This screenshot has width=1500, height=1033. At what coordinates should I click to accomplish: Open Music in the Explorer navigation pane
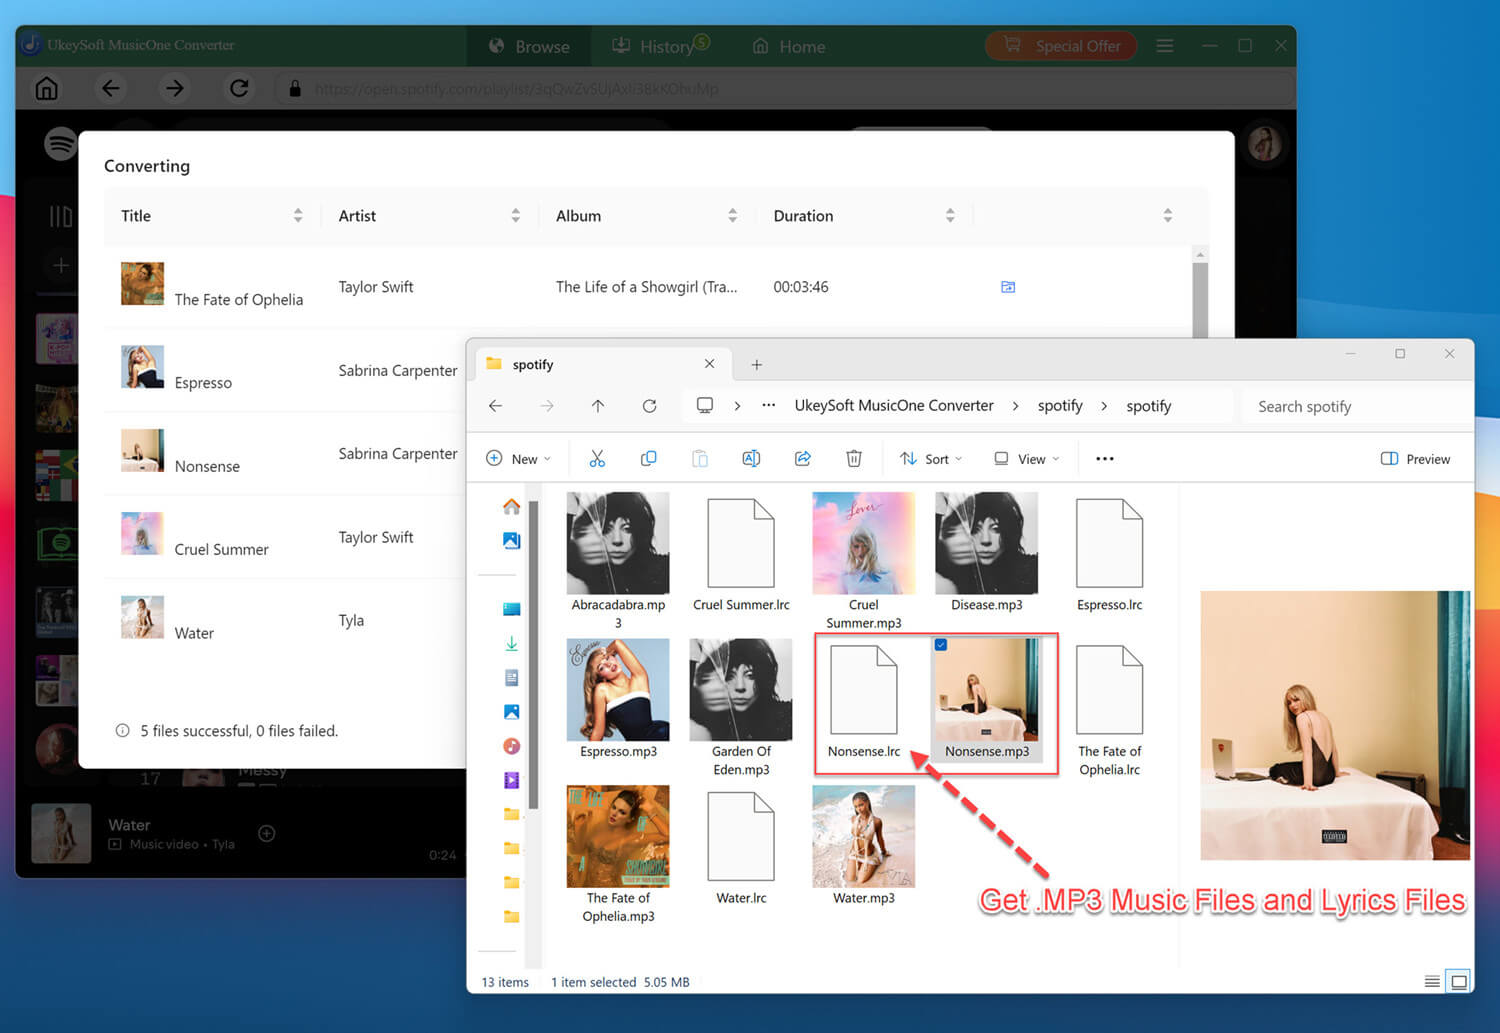click(x=511, y=746)
